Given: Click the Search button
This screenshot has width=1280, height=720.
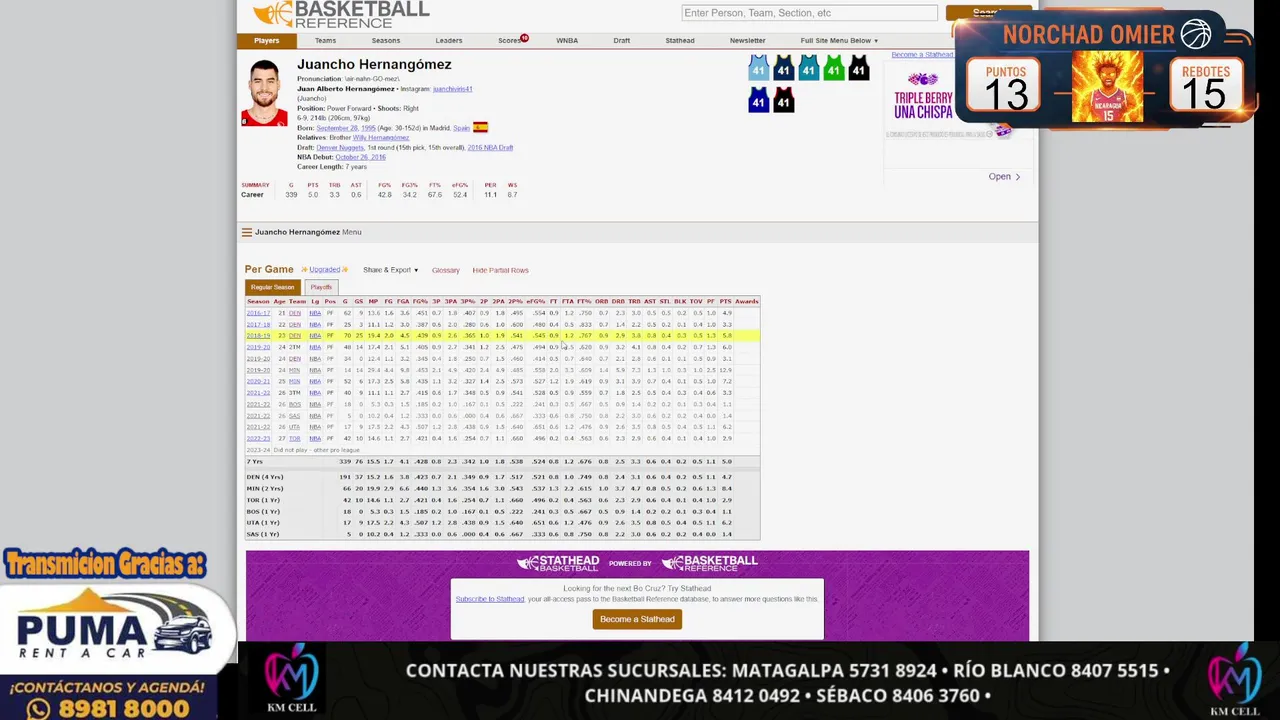Looking at the screenshot, I should (988, 13).
